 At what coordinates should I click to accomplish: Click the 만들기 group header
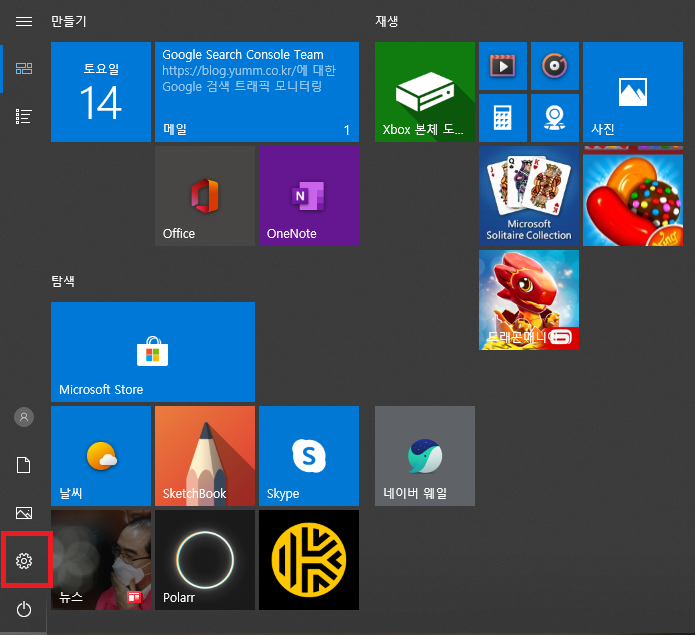(69, 21)
